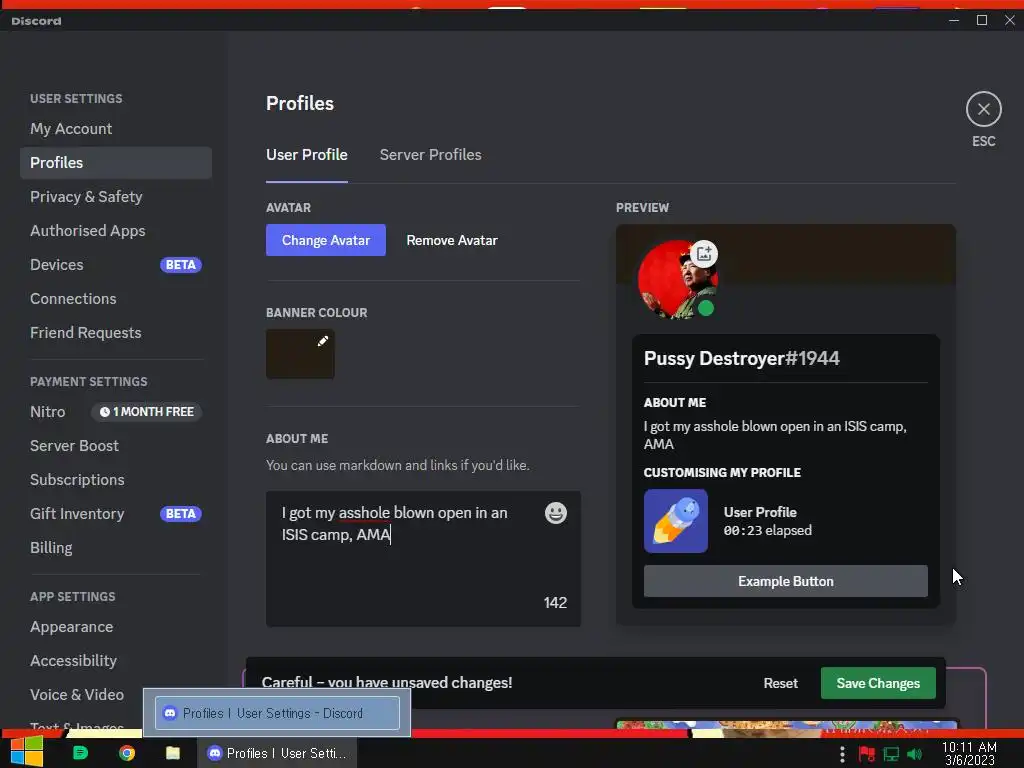Click the 1 MONTH FREE Nitro badge
Screen dimensions: 1024x768
point(147,411)
